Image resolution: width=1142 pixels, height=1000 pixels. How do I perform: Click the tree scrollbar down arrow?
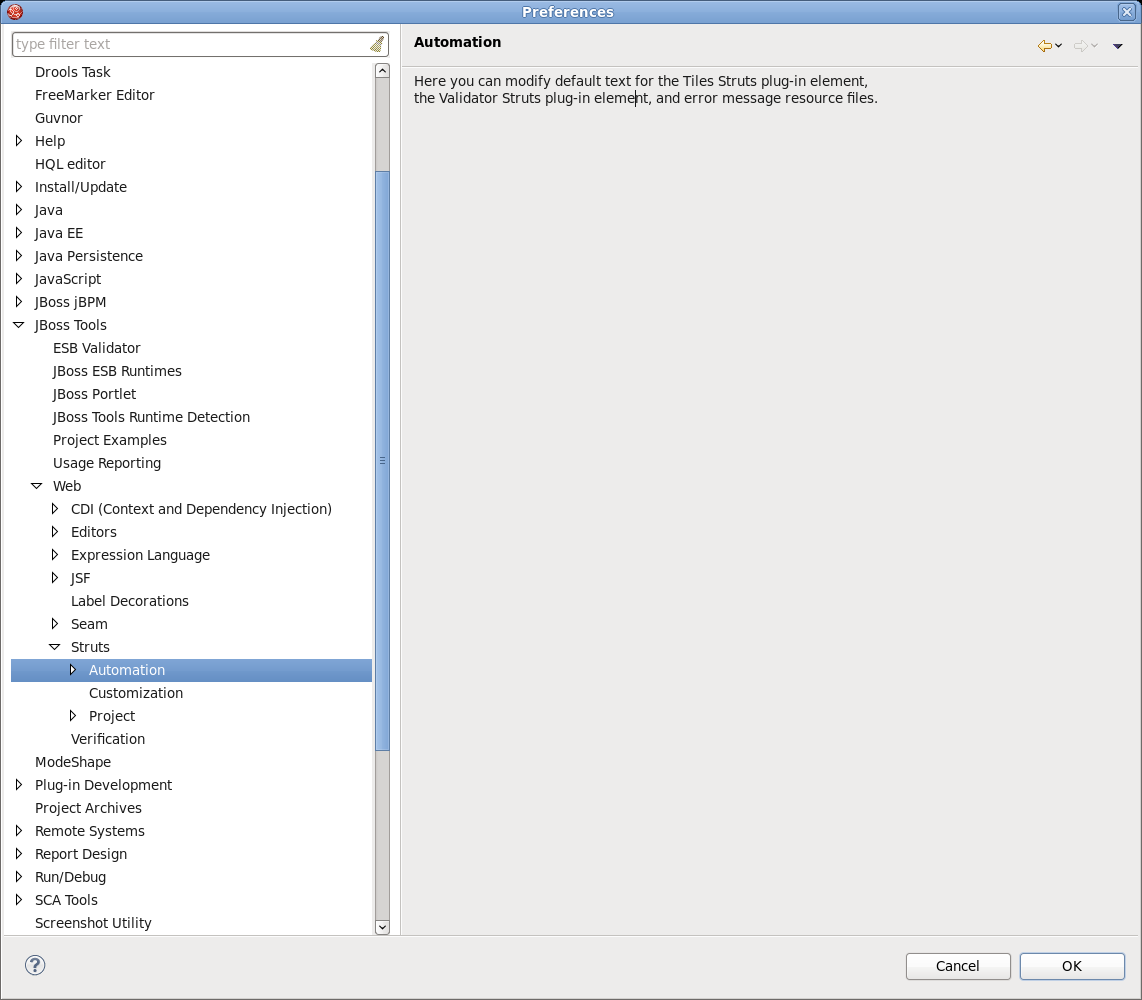point(382,927)
